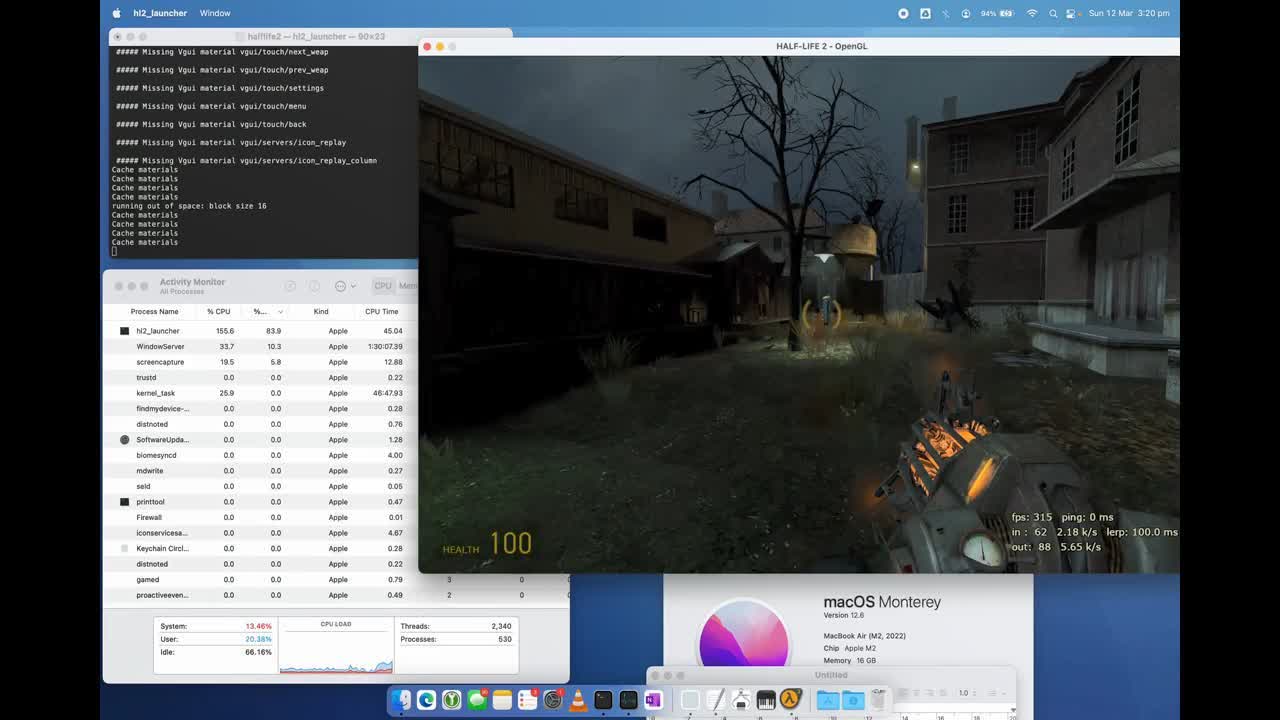Viewport: 1280px width, 720px height.
Task: Select the findmydevice process row
Action: [x=260, y=408]
